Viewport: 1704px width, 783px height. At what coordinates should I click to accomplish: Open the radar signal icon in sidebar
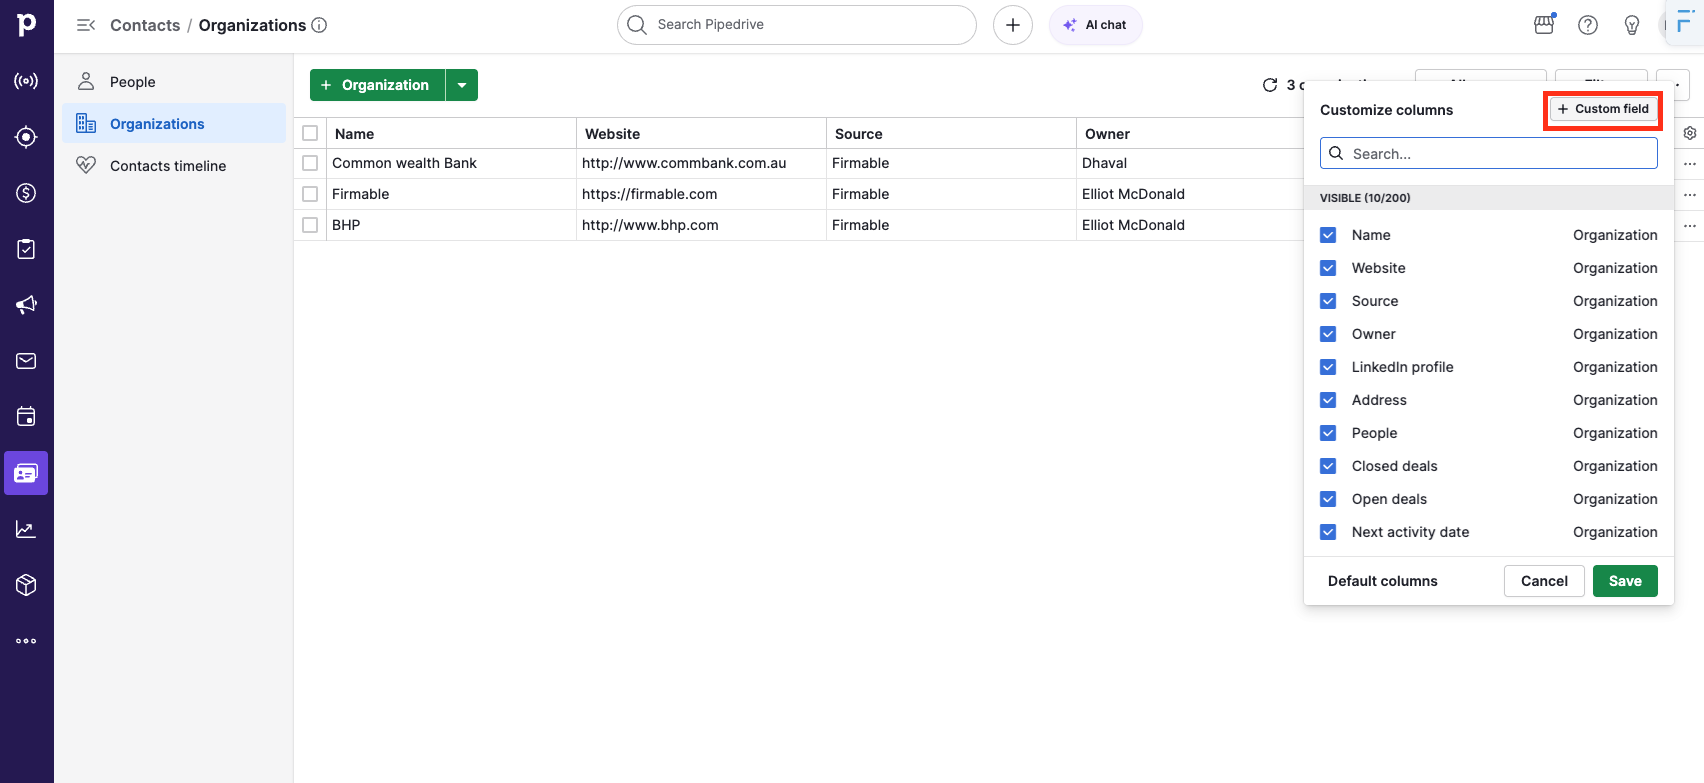pos(26,81)
